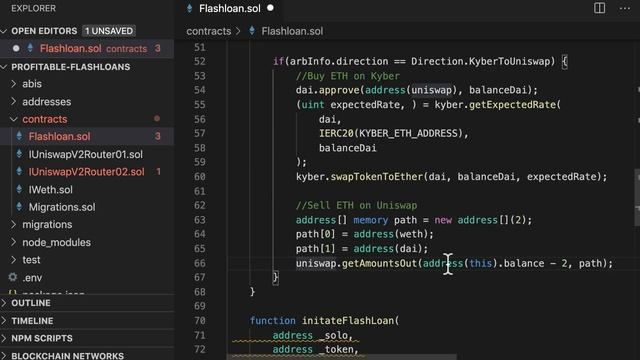Screen dimensions: 640x360
Task: Expand the node_modules folder
Action: 56,242
